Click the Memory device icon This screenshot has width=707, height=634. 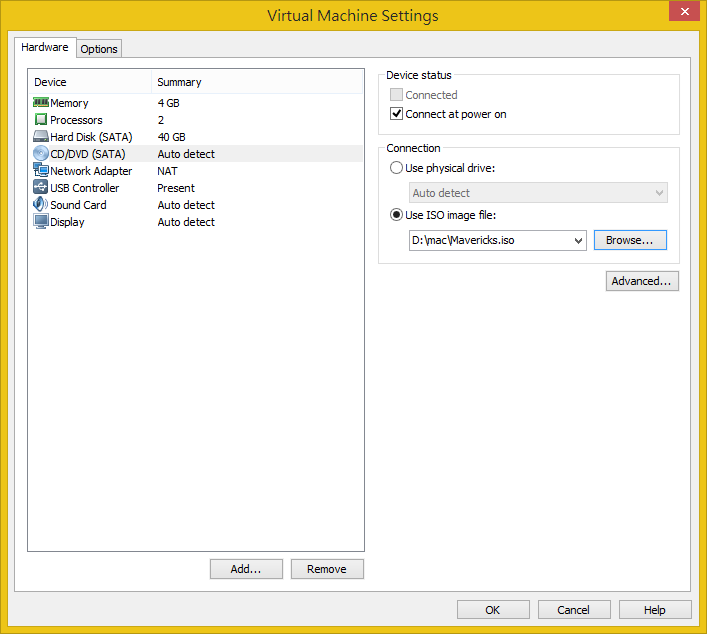coord(41,103)
